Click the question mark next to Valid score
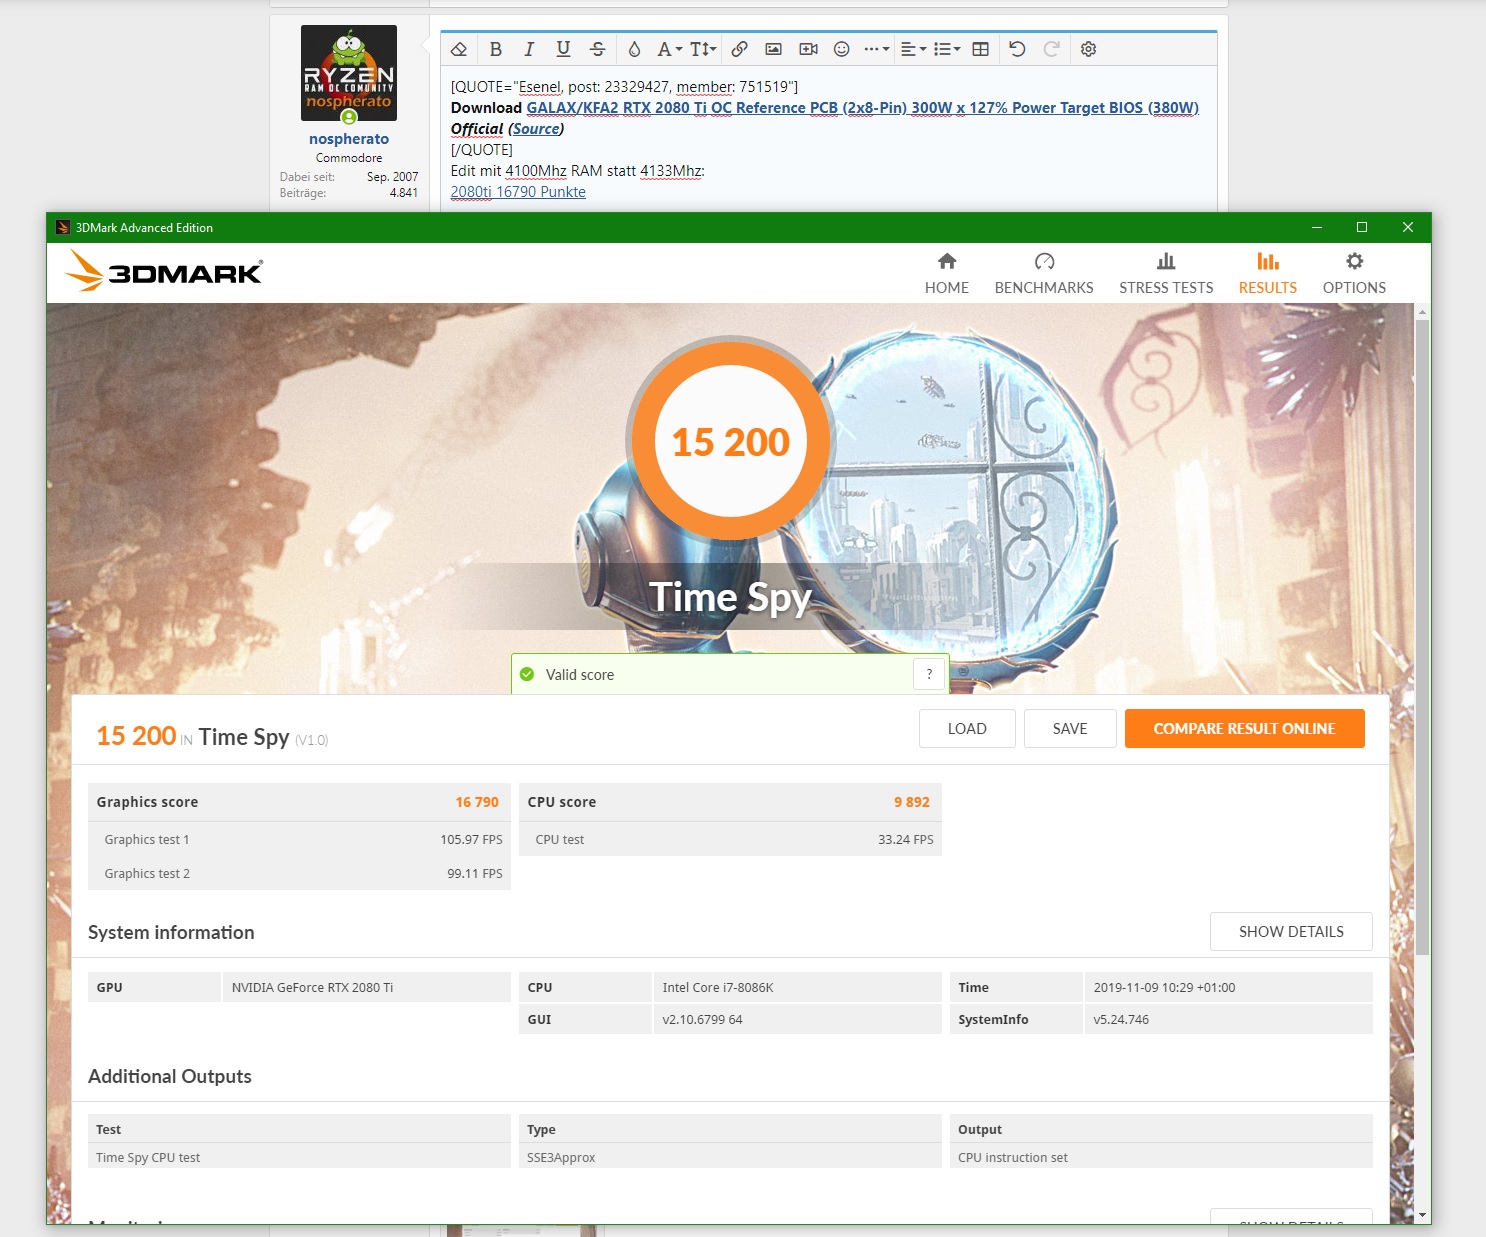The height and width of the screenshot is (1237, 1486). coord(929,674)
